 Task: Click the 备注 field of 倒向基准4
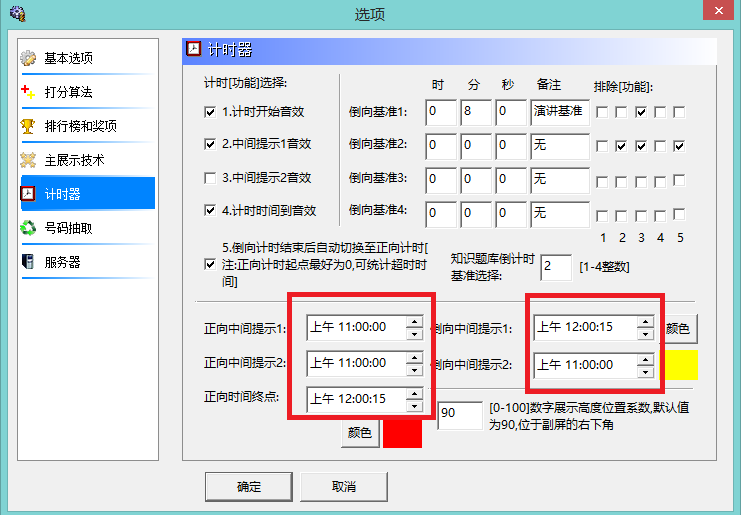coord(560,215)
